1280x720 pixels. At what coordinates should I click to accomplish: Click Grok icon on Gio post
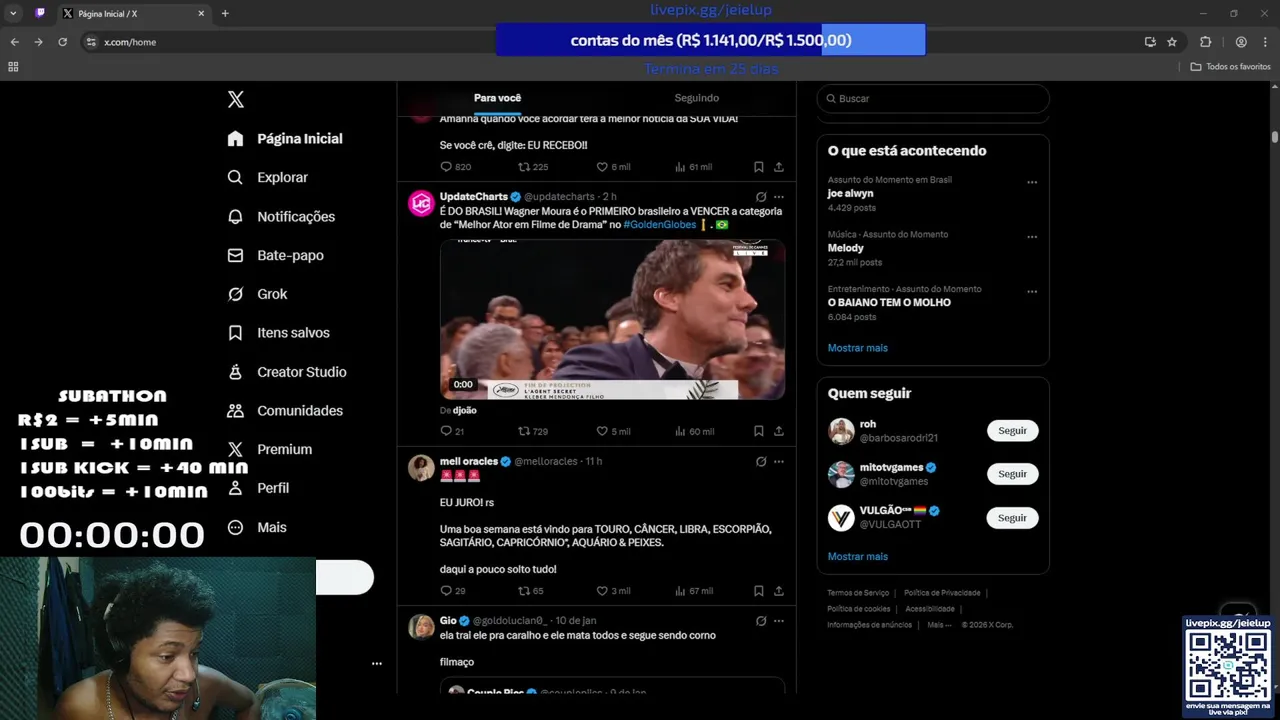(761, 621)
